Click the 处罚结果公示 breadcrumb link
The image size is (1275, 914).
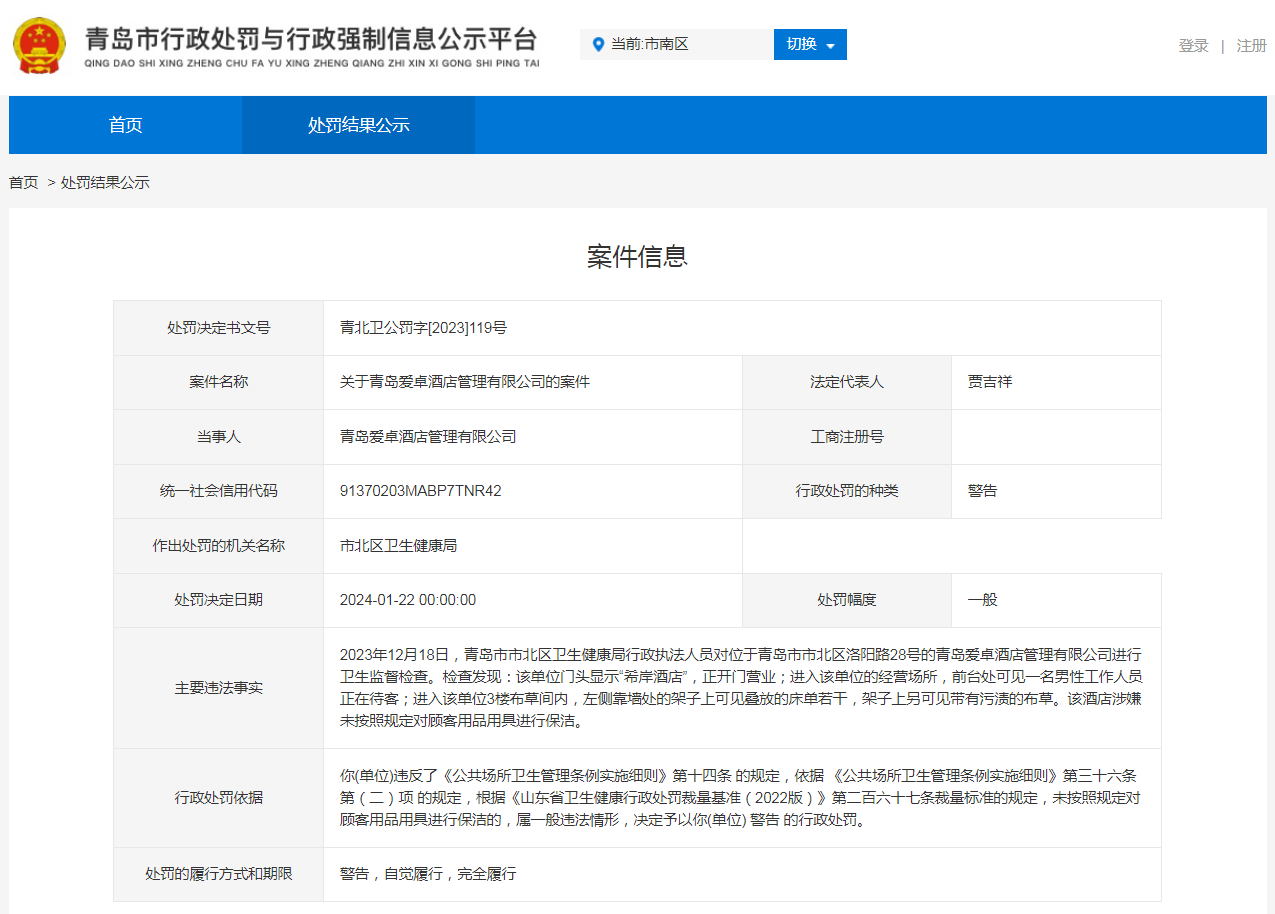click(x=105, y=182)
